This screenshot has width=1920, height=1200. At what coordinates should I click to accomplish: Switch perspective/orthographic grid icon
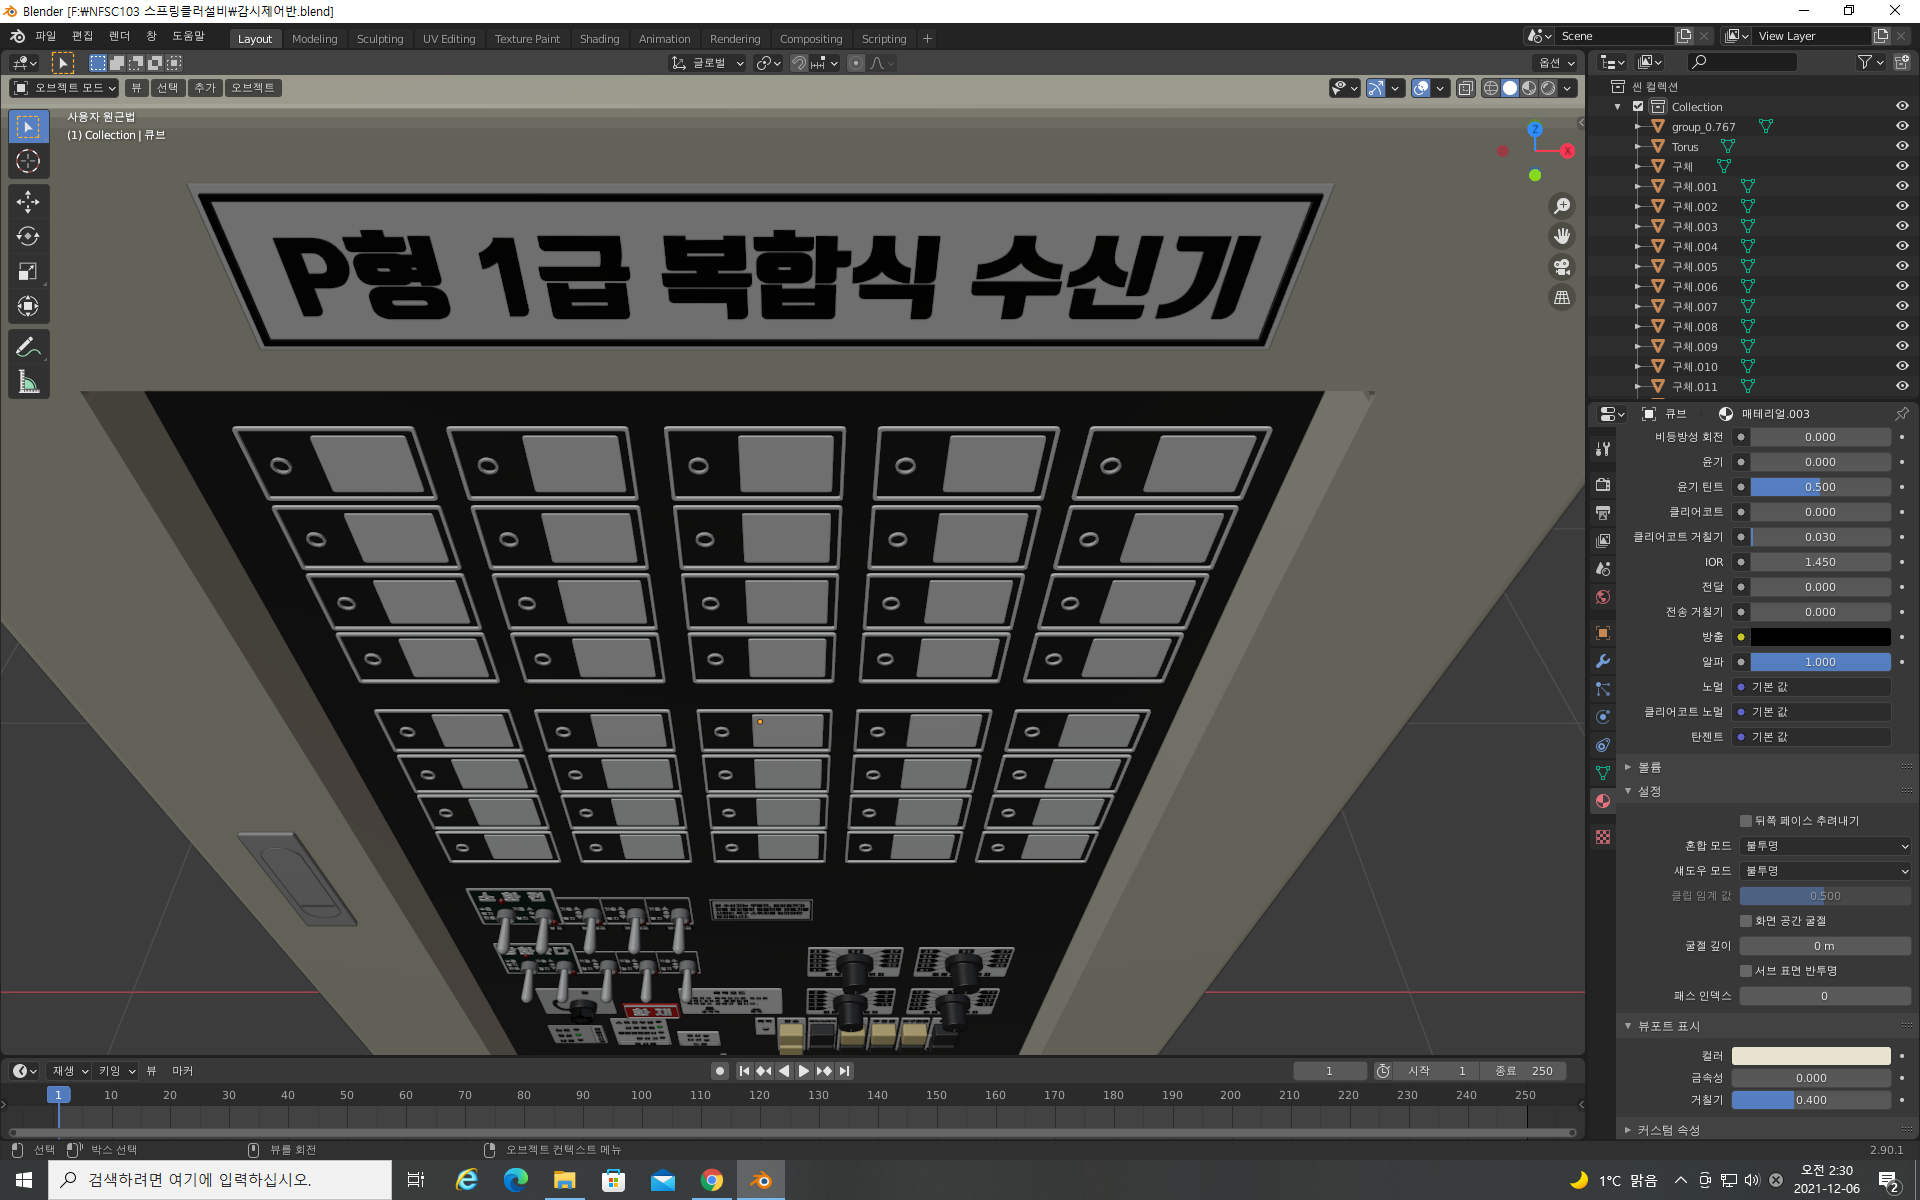[1562, 298]
